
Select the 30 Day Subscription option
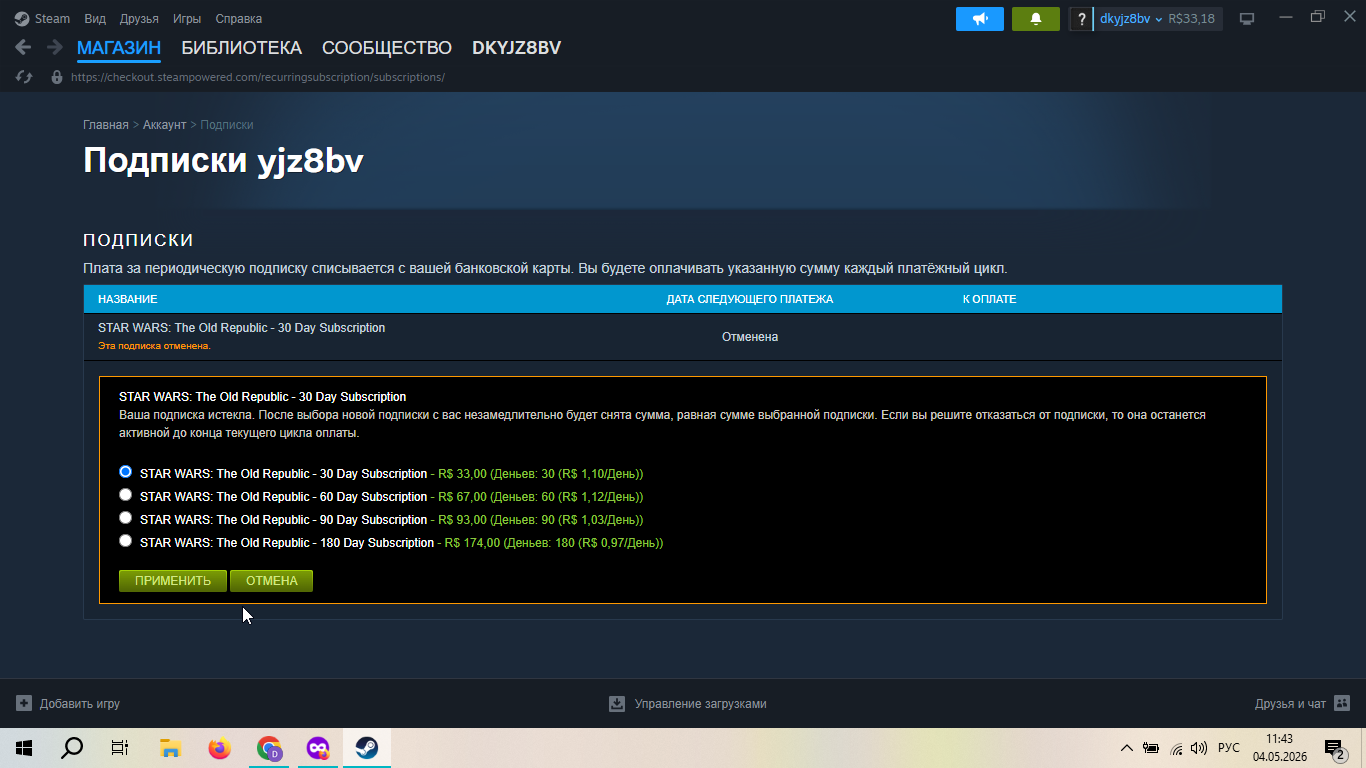pos(125,472)
